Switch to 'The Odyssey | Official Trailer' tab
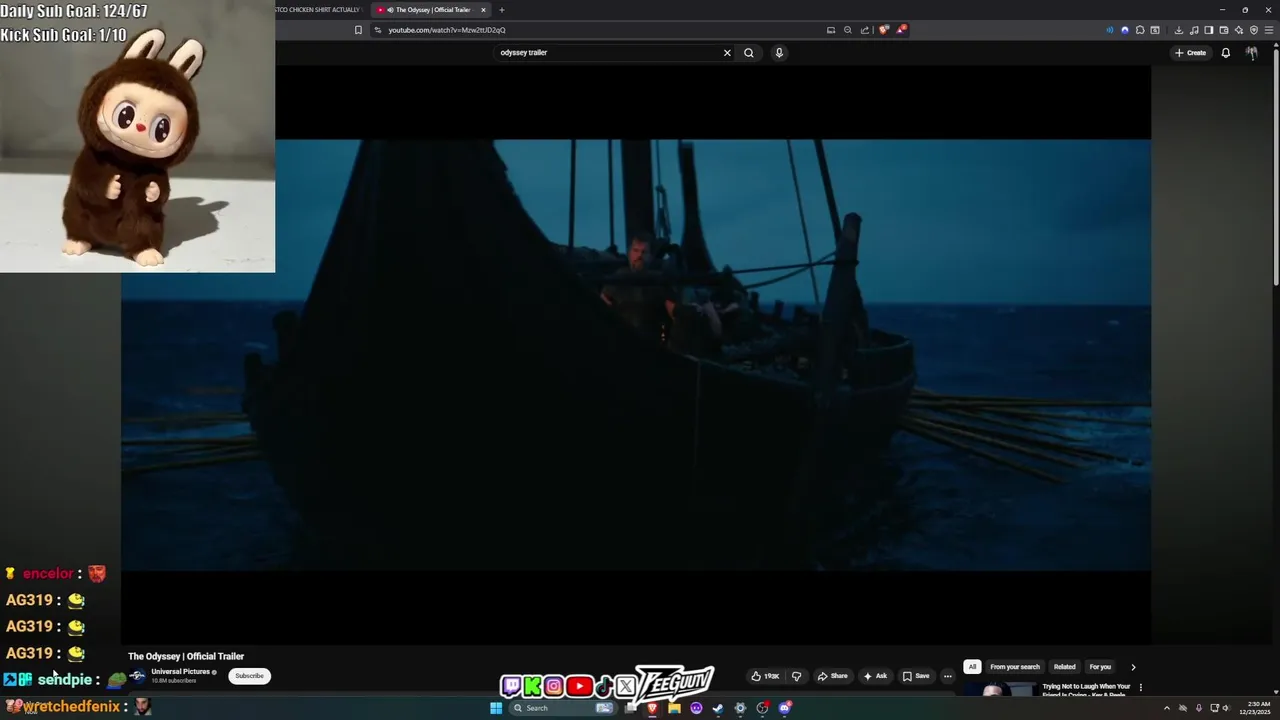 432,10
